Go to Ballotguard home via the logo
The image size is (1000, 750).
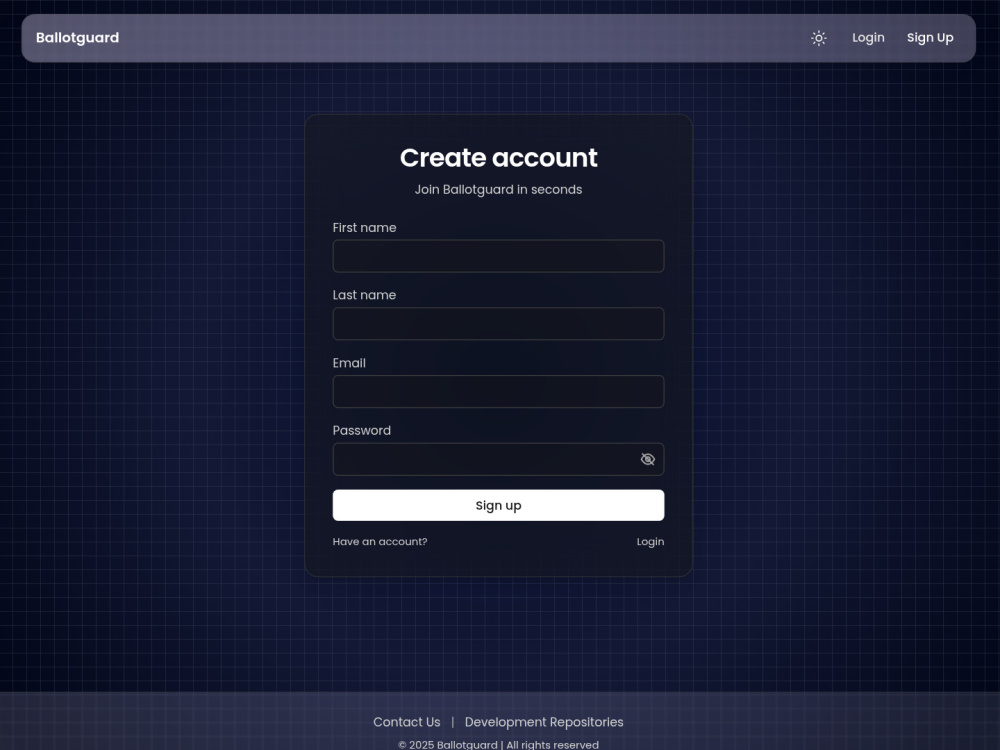click(77, 38)
